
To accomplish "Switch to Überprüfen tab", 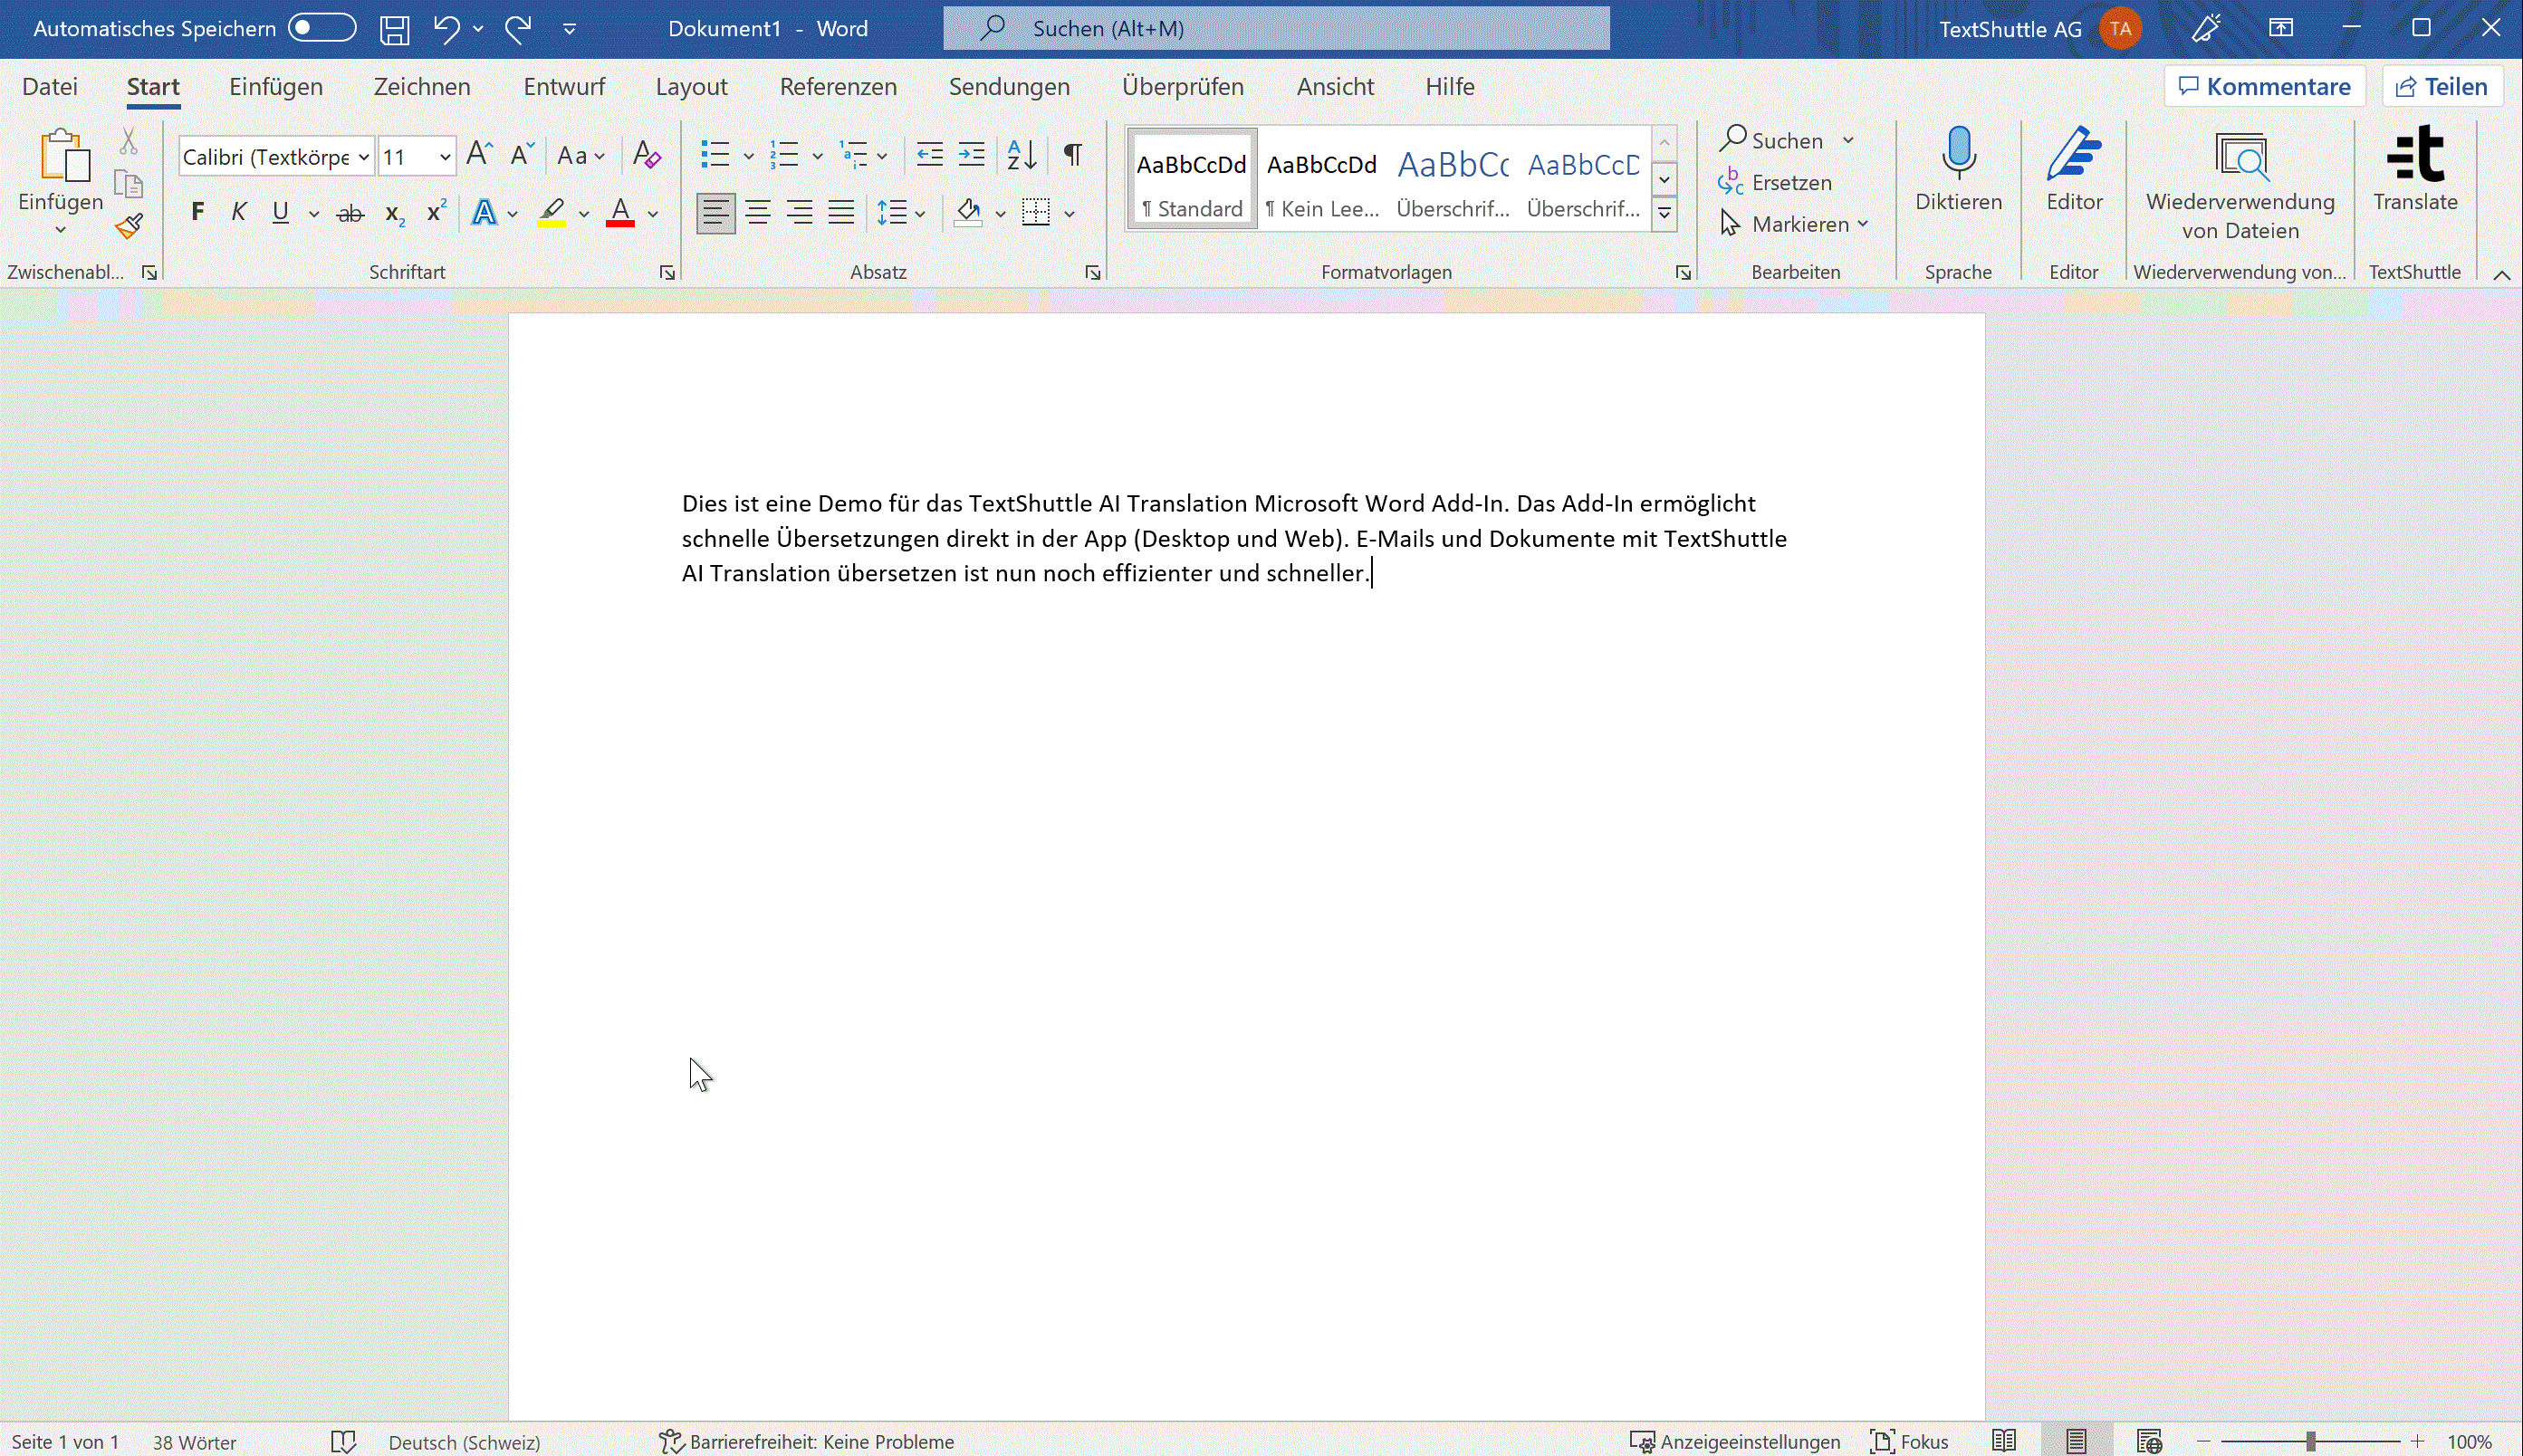I will (x=1183, y=87).
